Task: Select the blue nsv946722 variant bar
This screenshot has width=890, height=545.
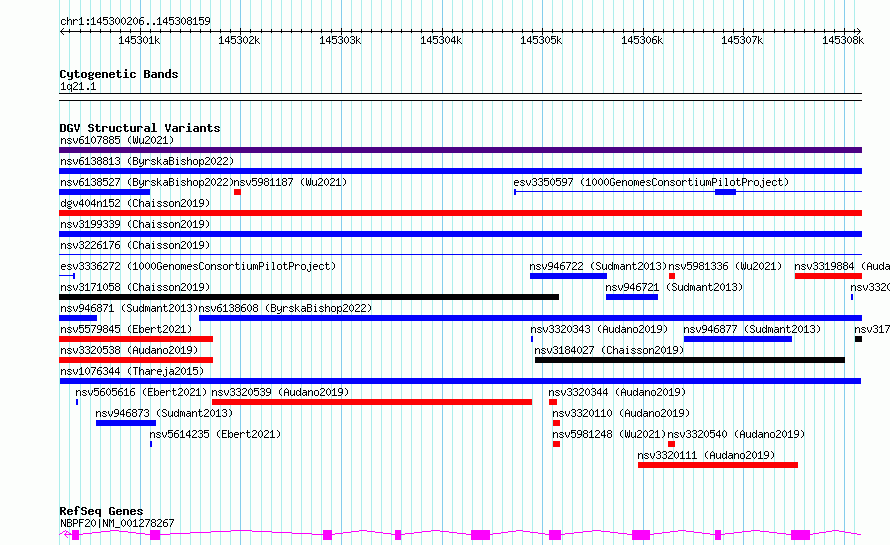Action: click(x=568, y=276)
